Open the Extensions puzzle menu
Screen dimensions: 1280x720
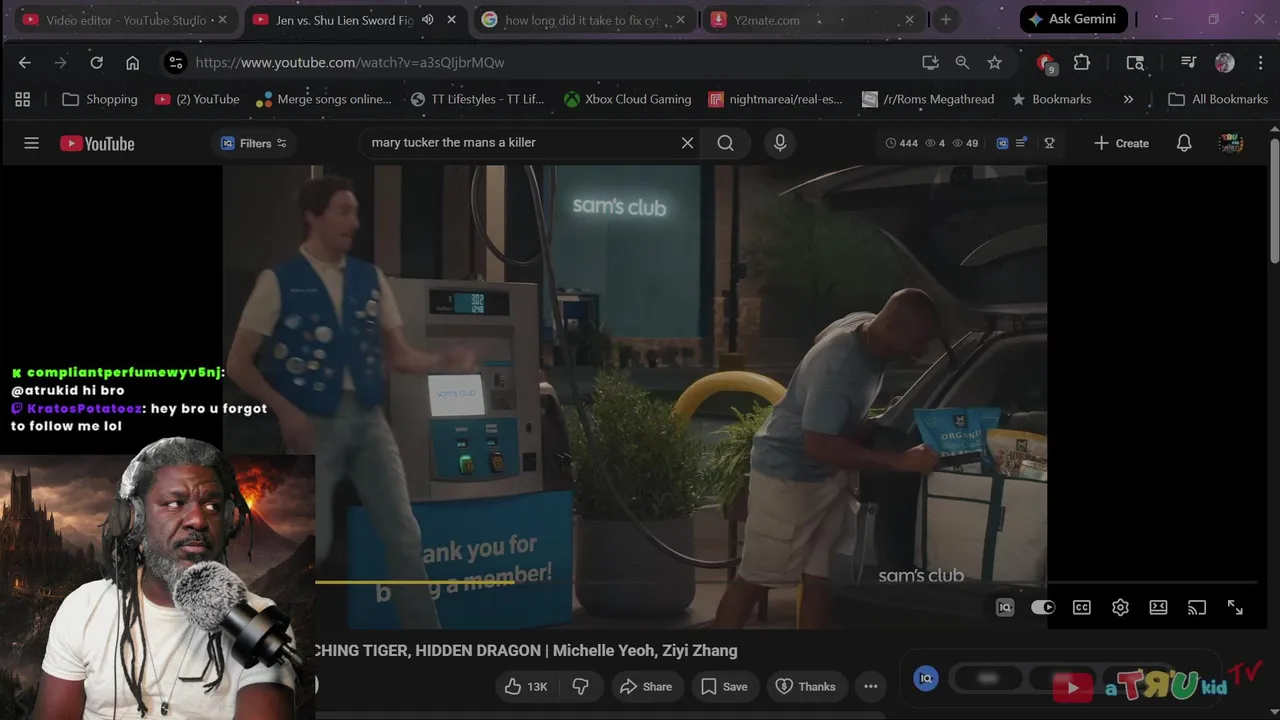tap(1082, 62)
